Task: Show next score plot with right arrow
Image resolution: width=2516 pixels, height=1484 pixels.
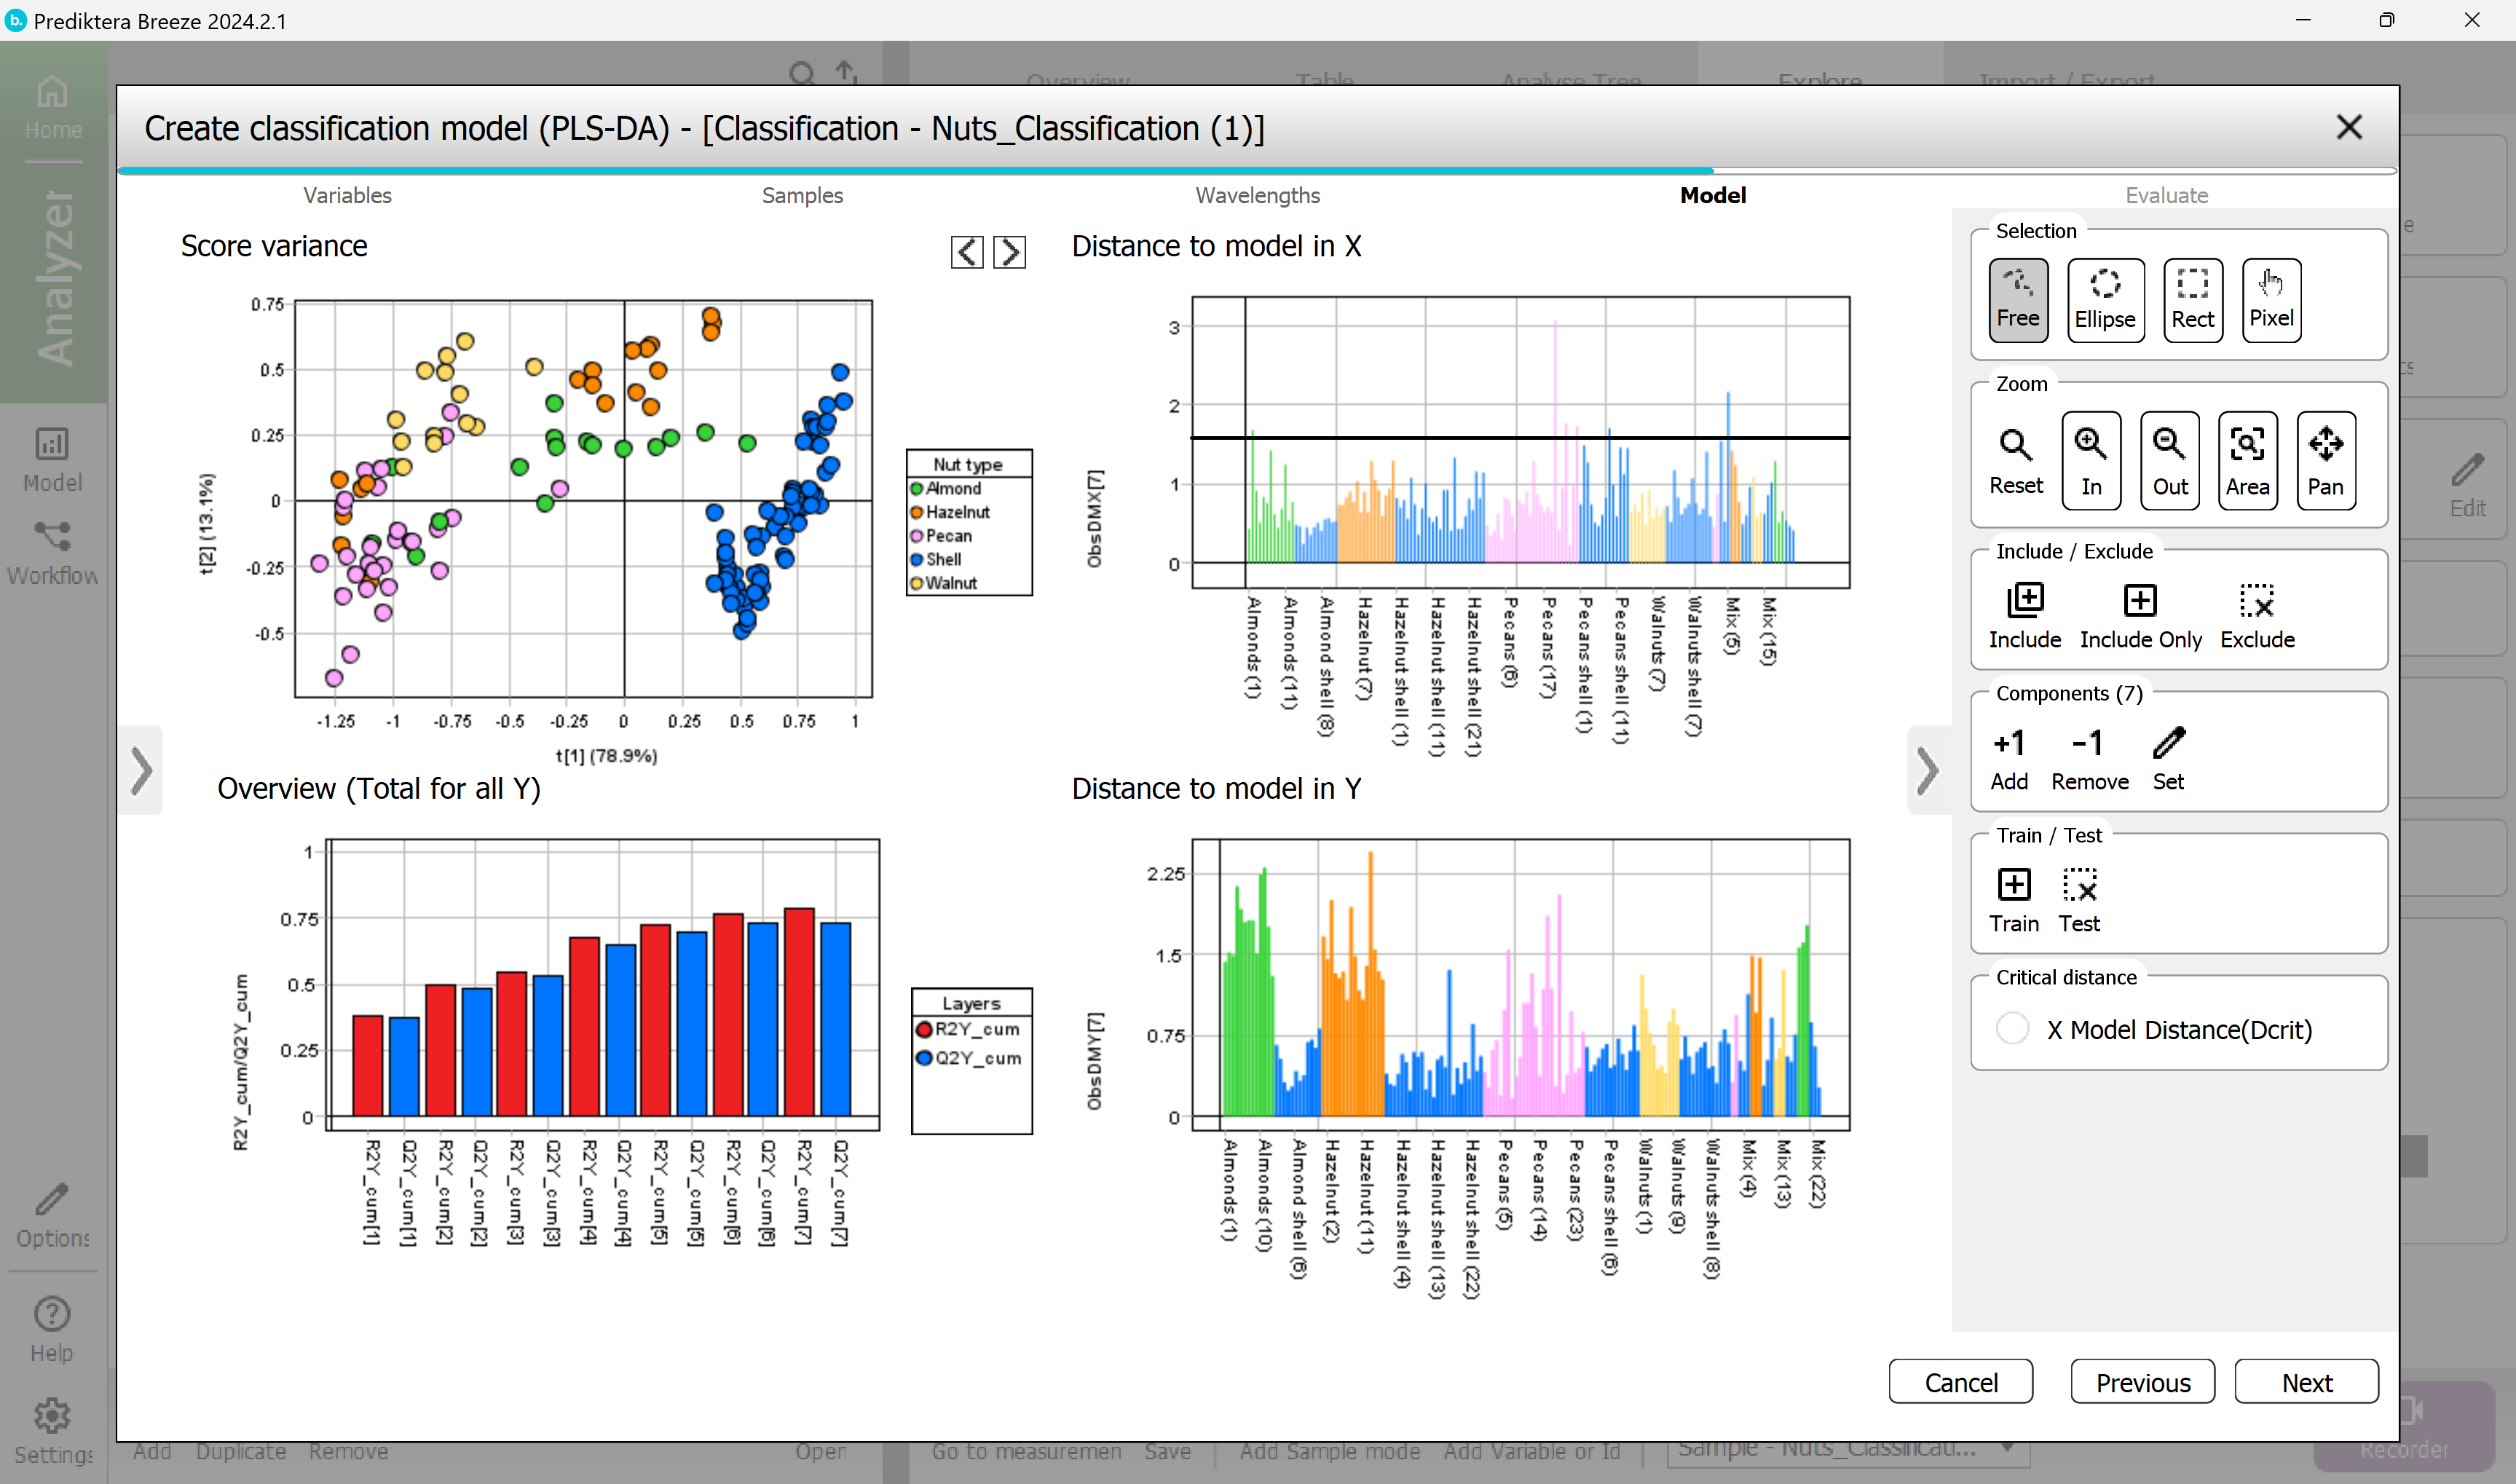Action: tap(1009, 252)
